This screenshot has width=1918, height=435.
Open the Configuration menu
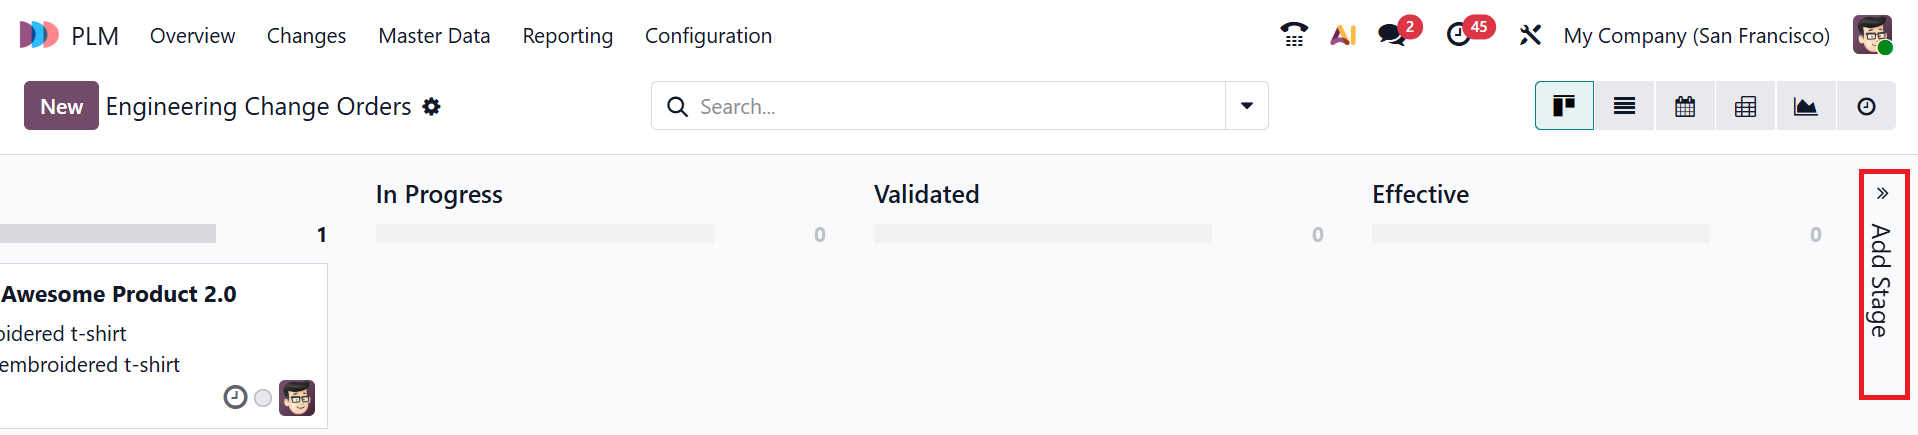pyautogui.click(x=708, y=35)
